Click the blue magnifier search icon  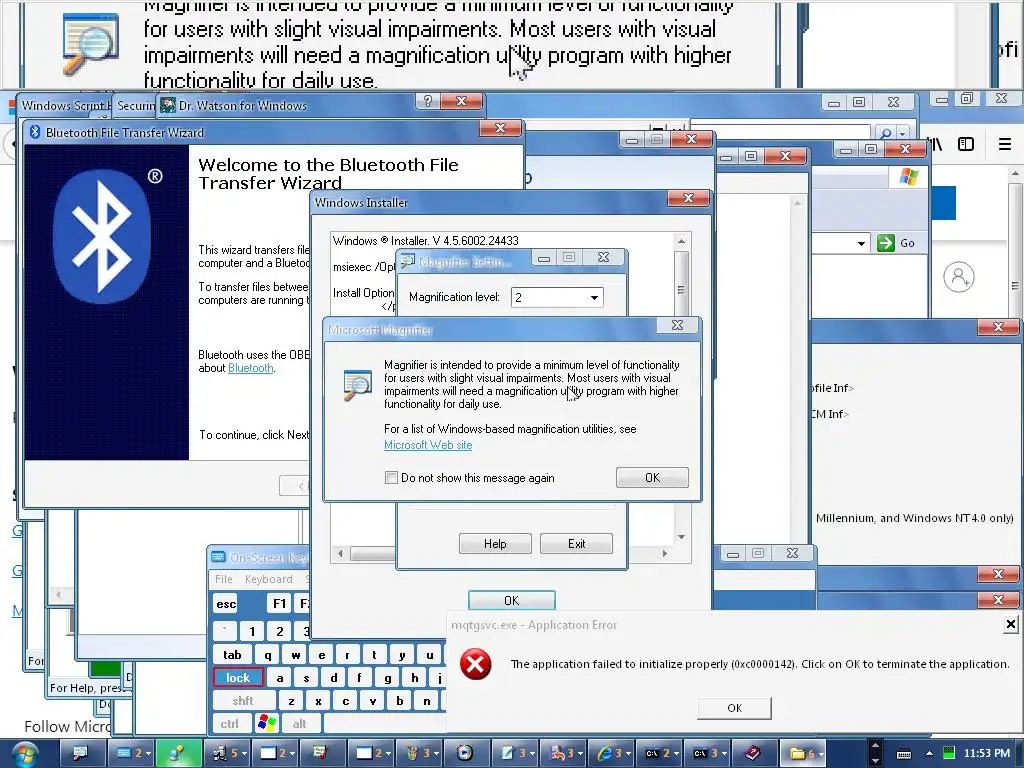[x=886, y=133]
